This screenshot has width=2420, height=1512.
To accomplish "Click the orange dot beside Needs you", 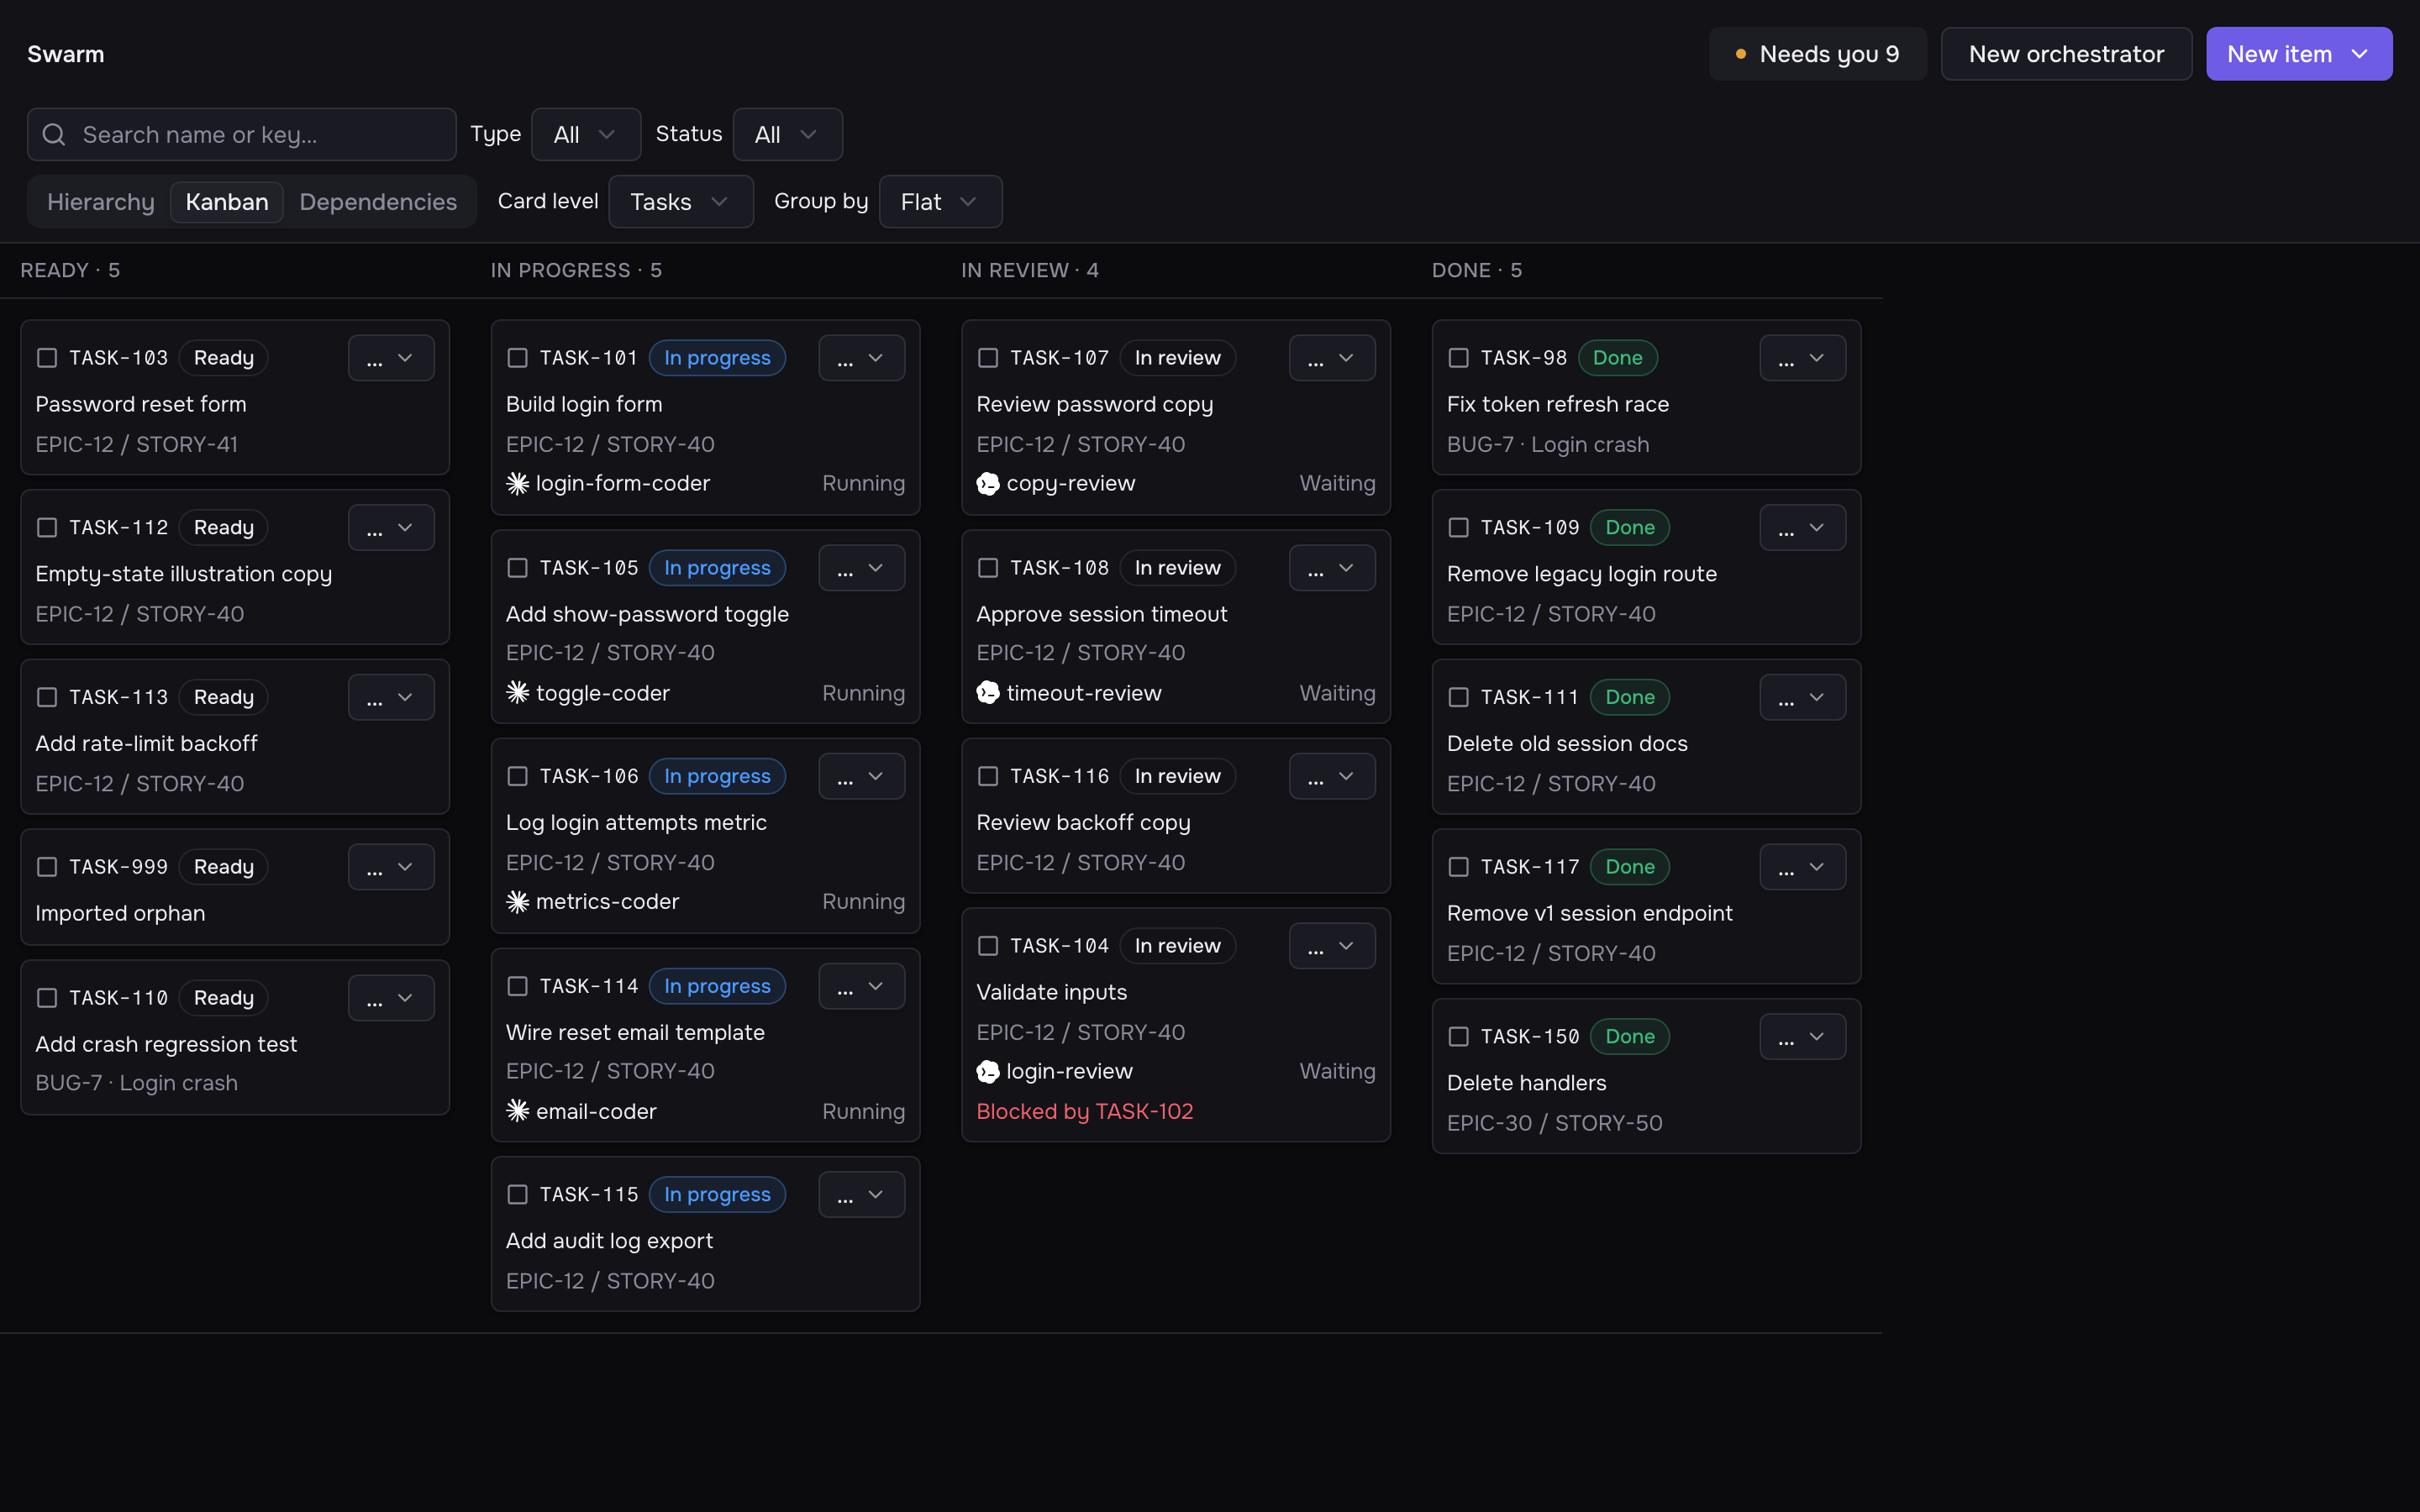I will [x=1741, y=54].
